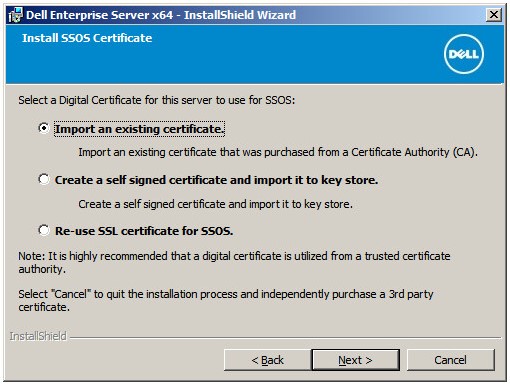Screen dimensions: 510x387
Task: Click the text starting 'Select a Digital Certificate'
Action: click(157, 100)
